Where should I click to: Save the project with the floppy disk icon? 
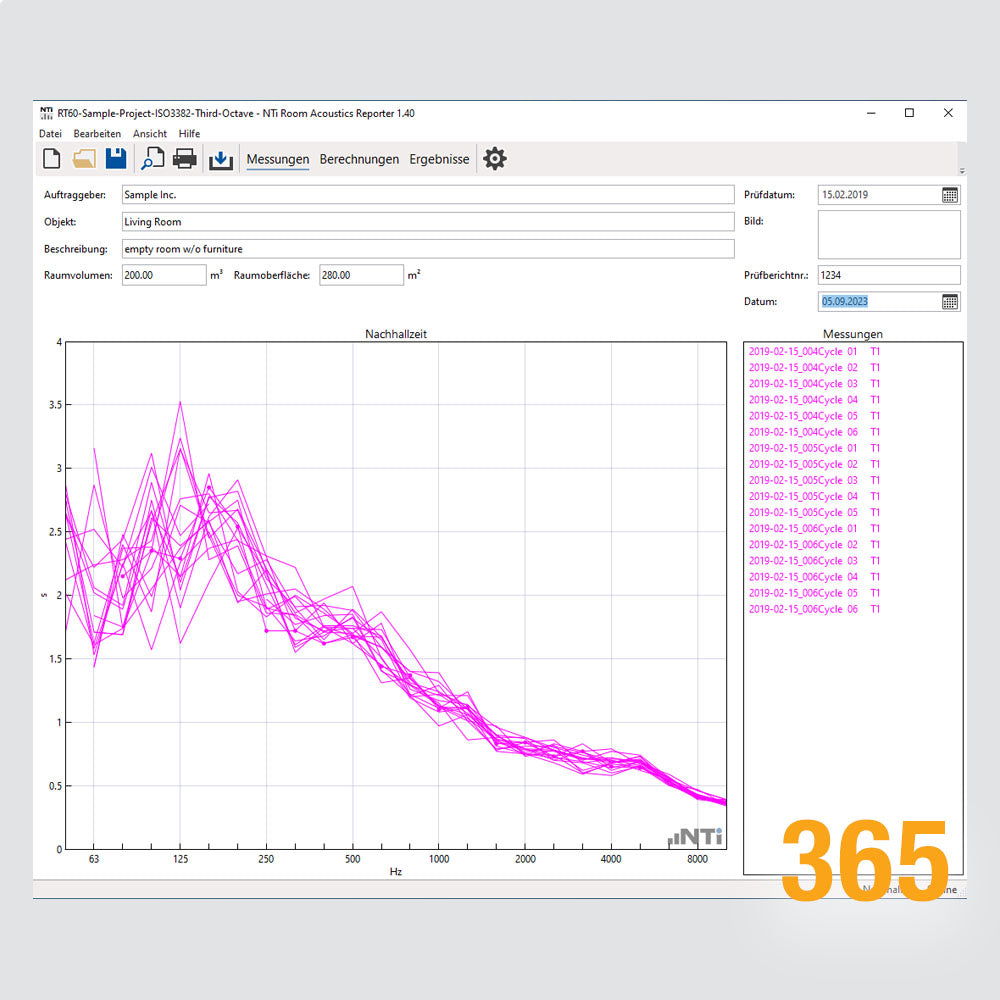pyautogui.click(x=116, y=158)
